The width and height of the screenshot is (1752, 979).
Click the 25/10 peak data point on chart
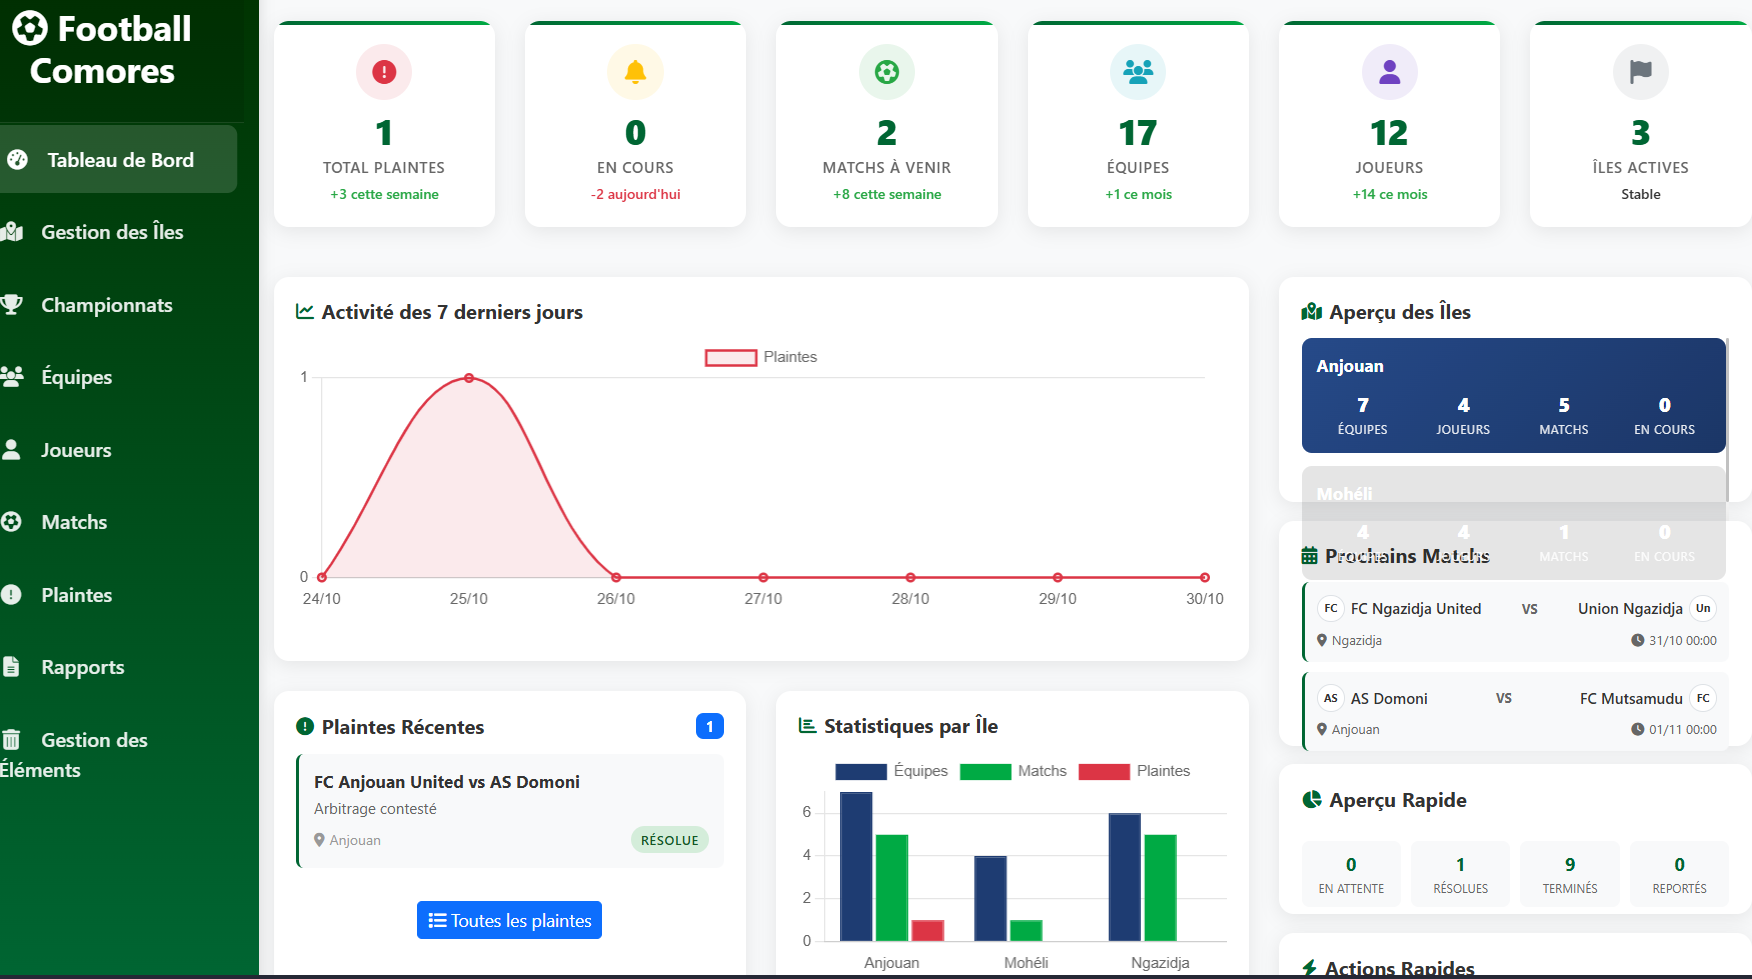point(469,378)
